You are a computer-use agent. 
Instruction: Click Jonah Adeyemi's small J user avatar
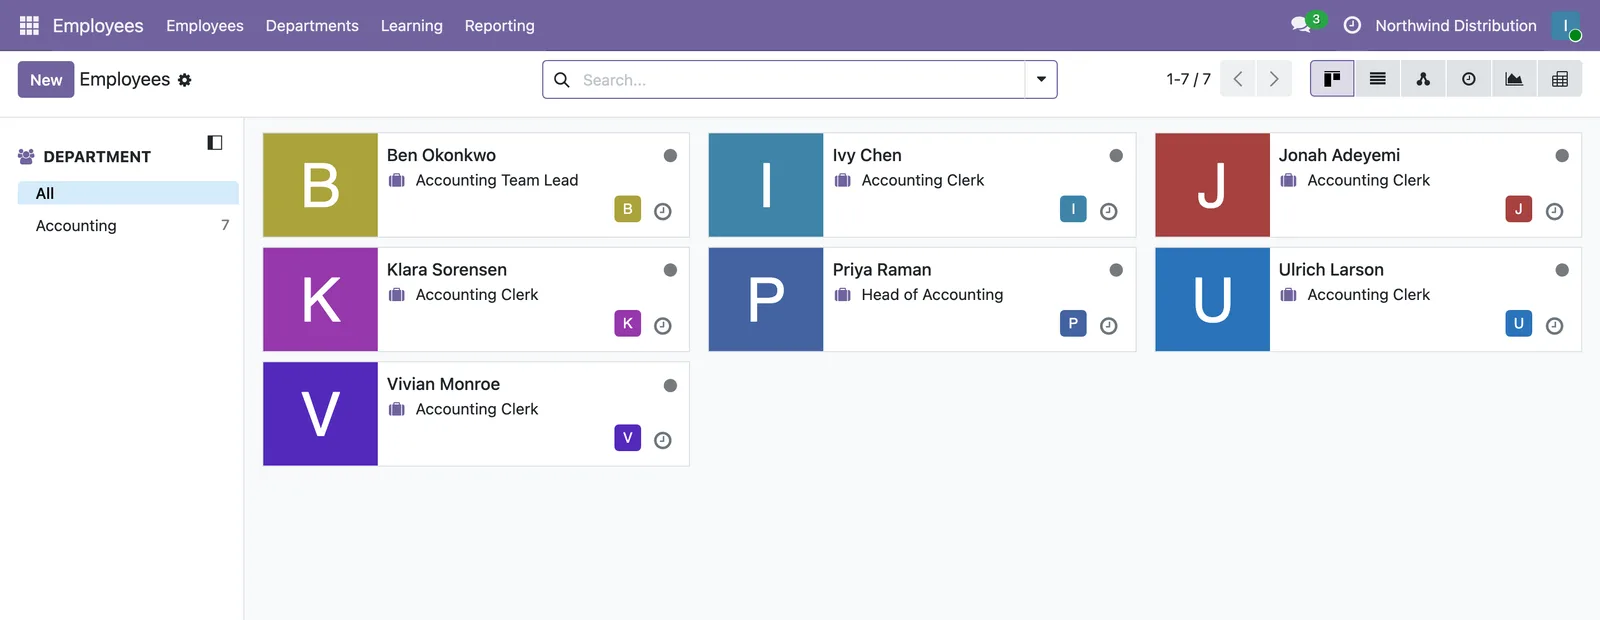1519,209
